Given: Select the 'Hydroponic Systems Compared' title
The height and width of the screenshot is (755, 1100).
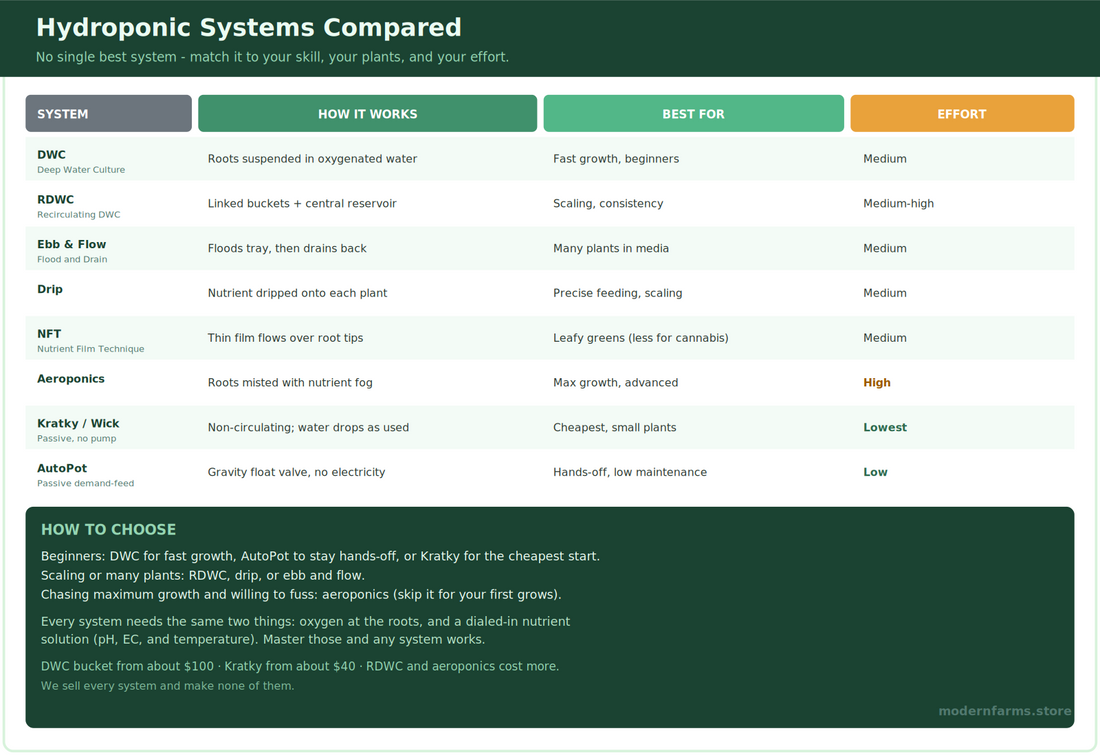Looking at the screenshot, I should pyautogui.click(x=249, y=27).
